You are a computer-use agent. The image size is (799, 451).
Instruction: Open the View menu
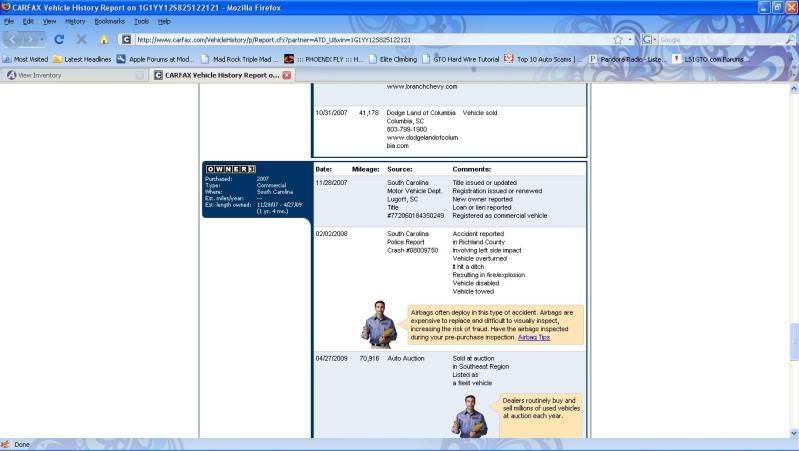(49, 21)
